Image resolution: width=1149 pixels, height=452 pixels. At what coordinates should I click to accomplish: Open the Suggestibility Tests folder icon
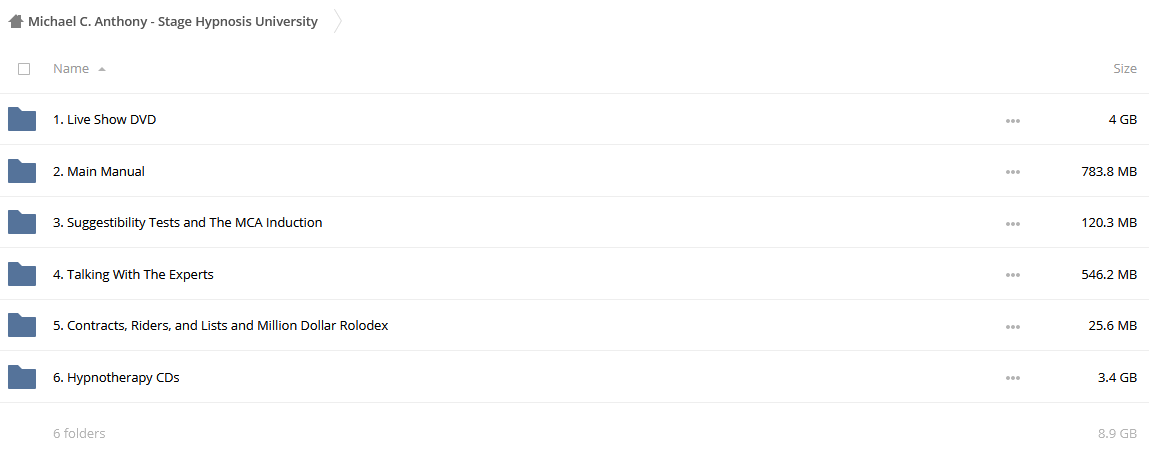[22, 223]
